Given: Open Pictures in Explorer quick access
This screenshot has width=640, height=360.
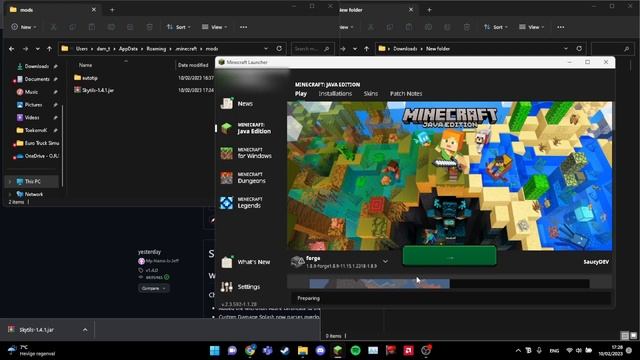Looking at the screenshot, I should coord(29,105).
